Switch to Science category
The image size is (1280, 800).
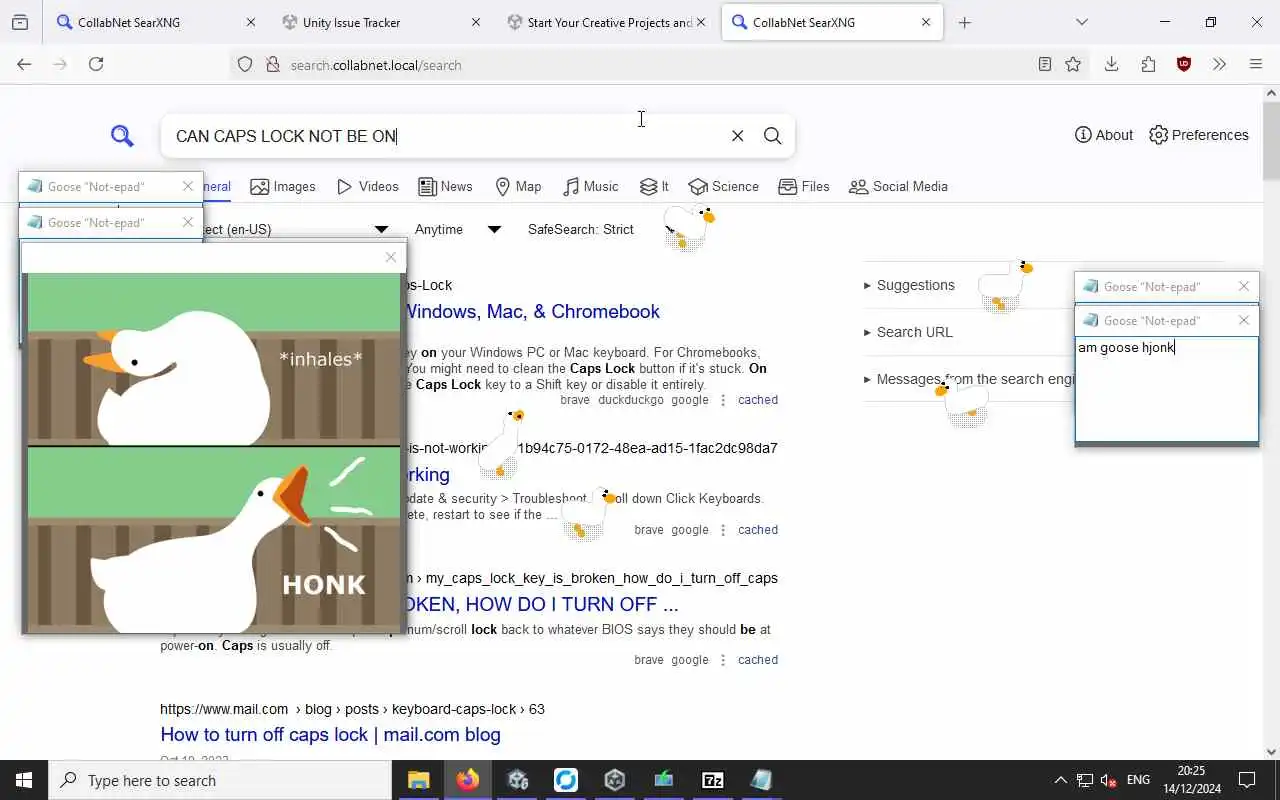coord(723,187)
